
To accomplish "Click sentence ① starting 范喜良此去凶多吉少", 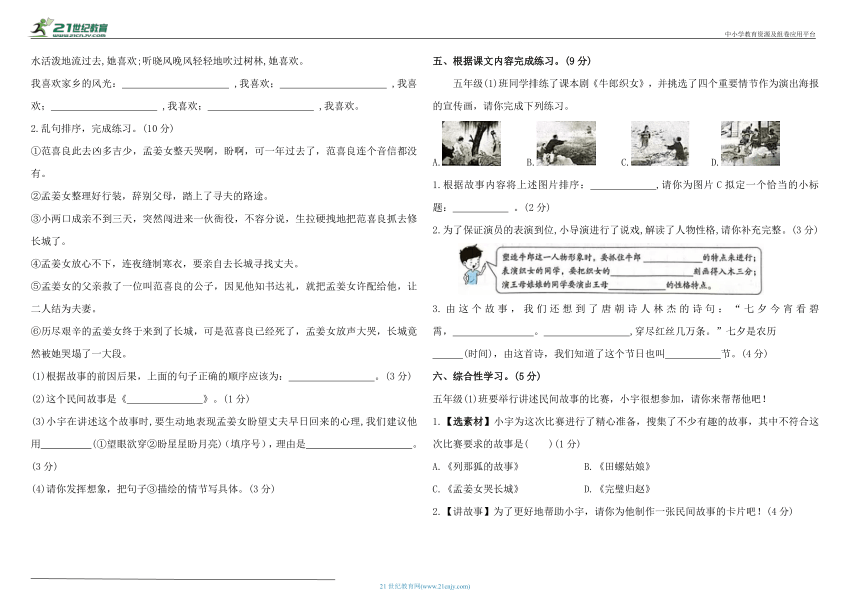I will coord(224,162).
